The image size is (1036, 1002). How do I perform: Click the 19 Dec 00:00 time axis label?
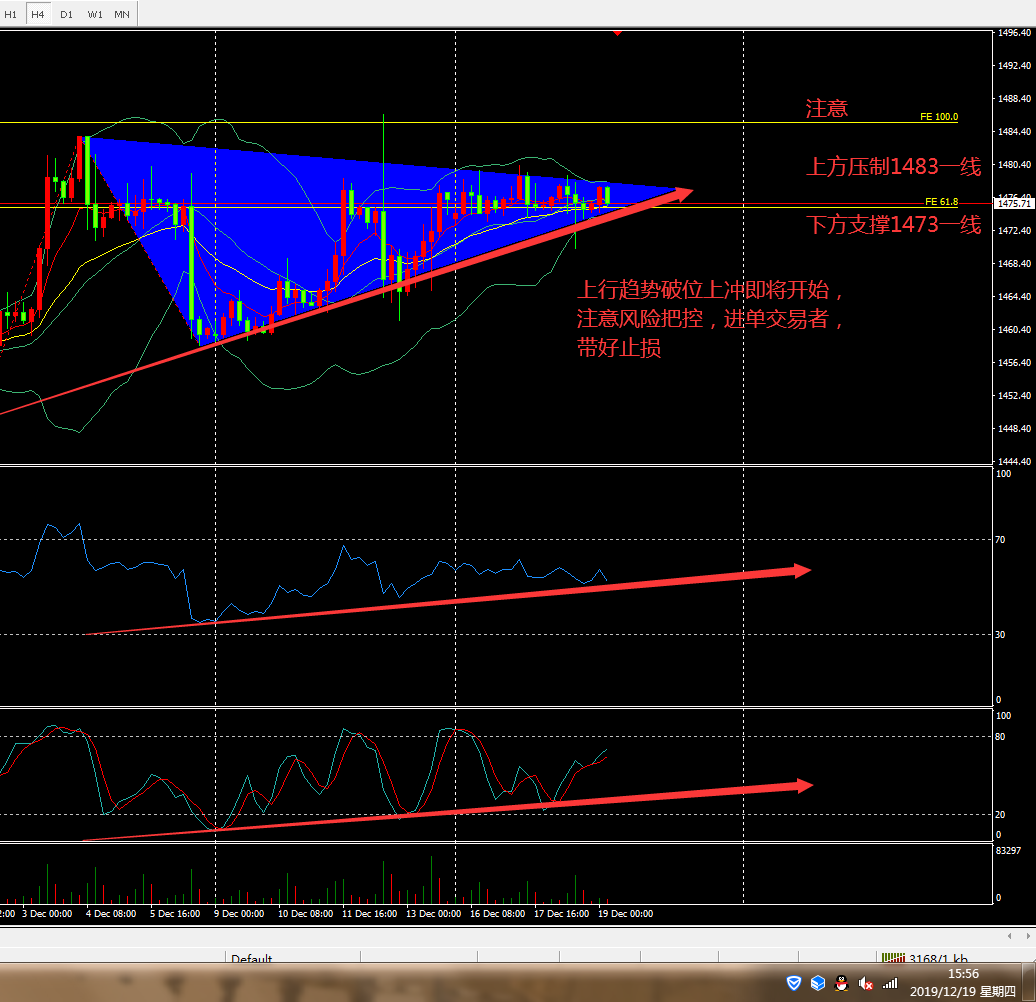pyautogui.click(x=626, y=913)
